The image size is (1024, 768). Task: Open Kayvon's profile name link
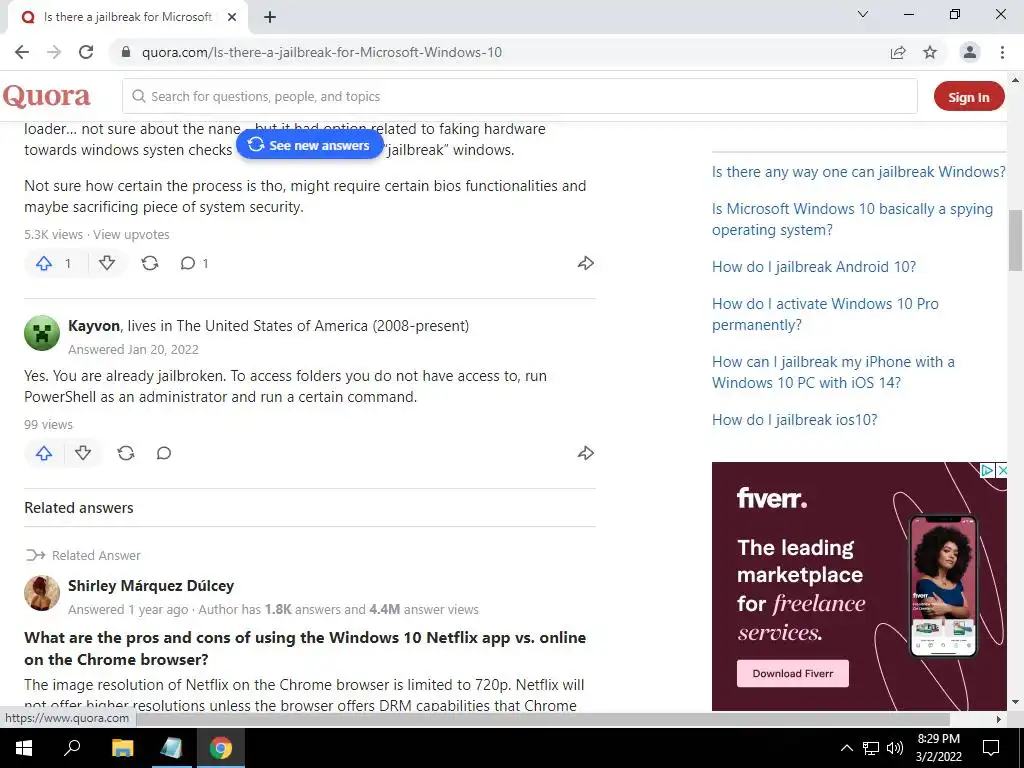pyautogui.click(x=94, y=326)
